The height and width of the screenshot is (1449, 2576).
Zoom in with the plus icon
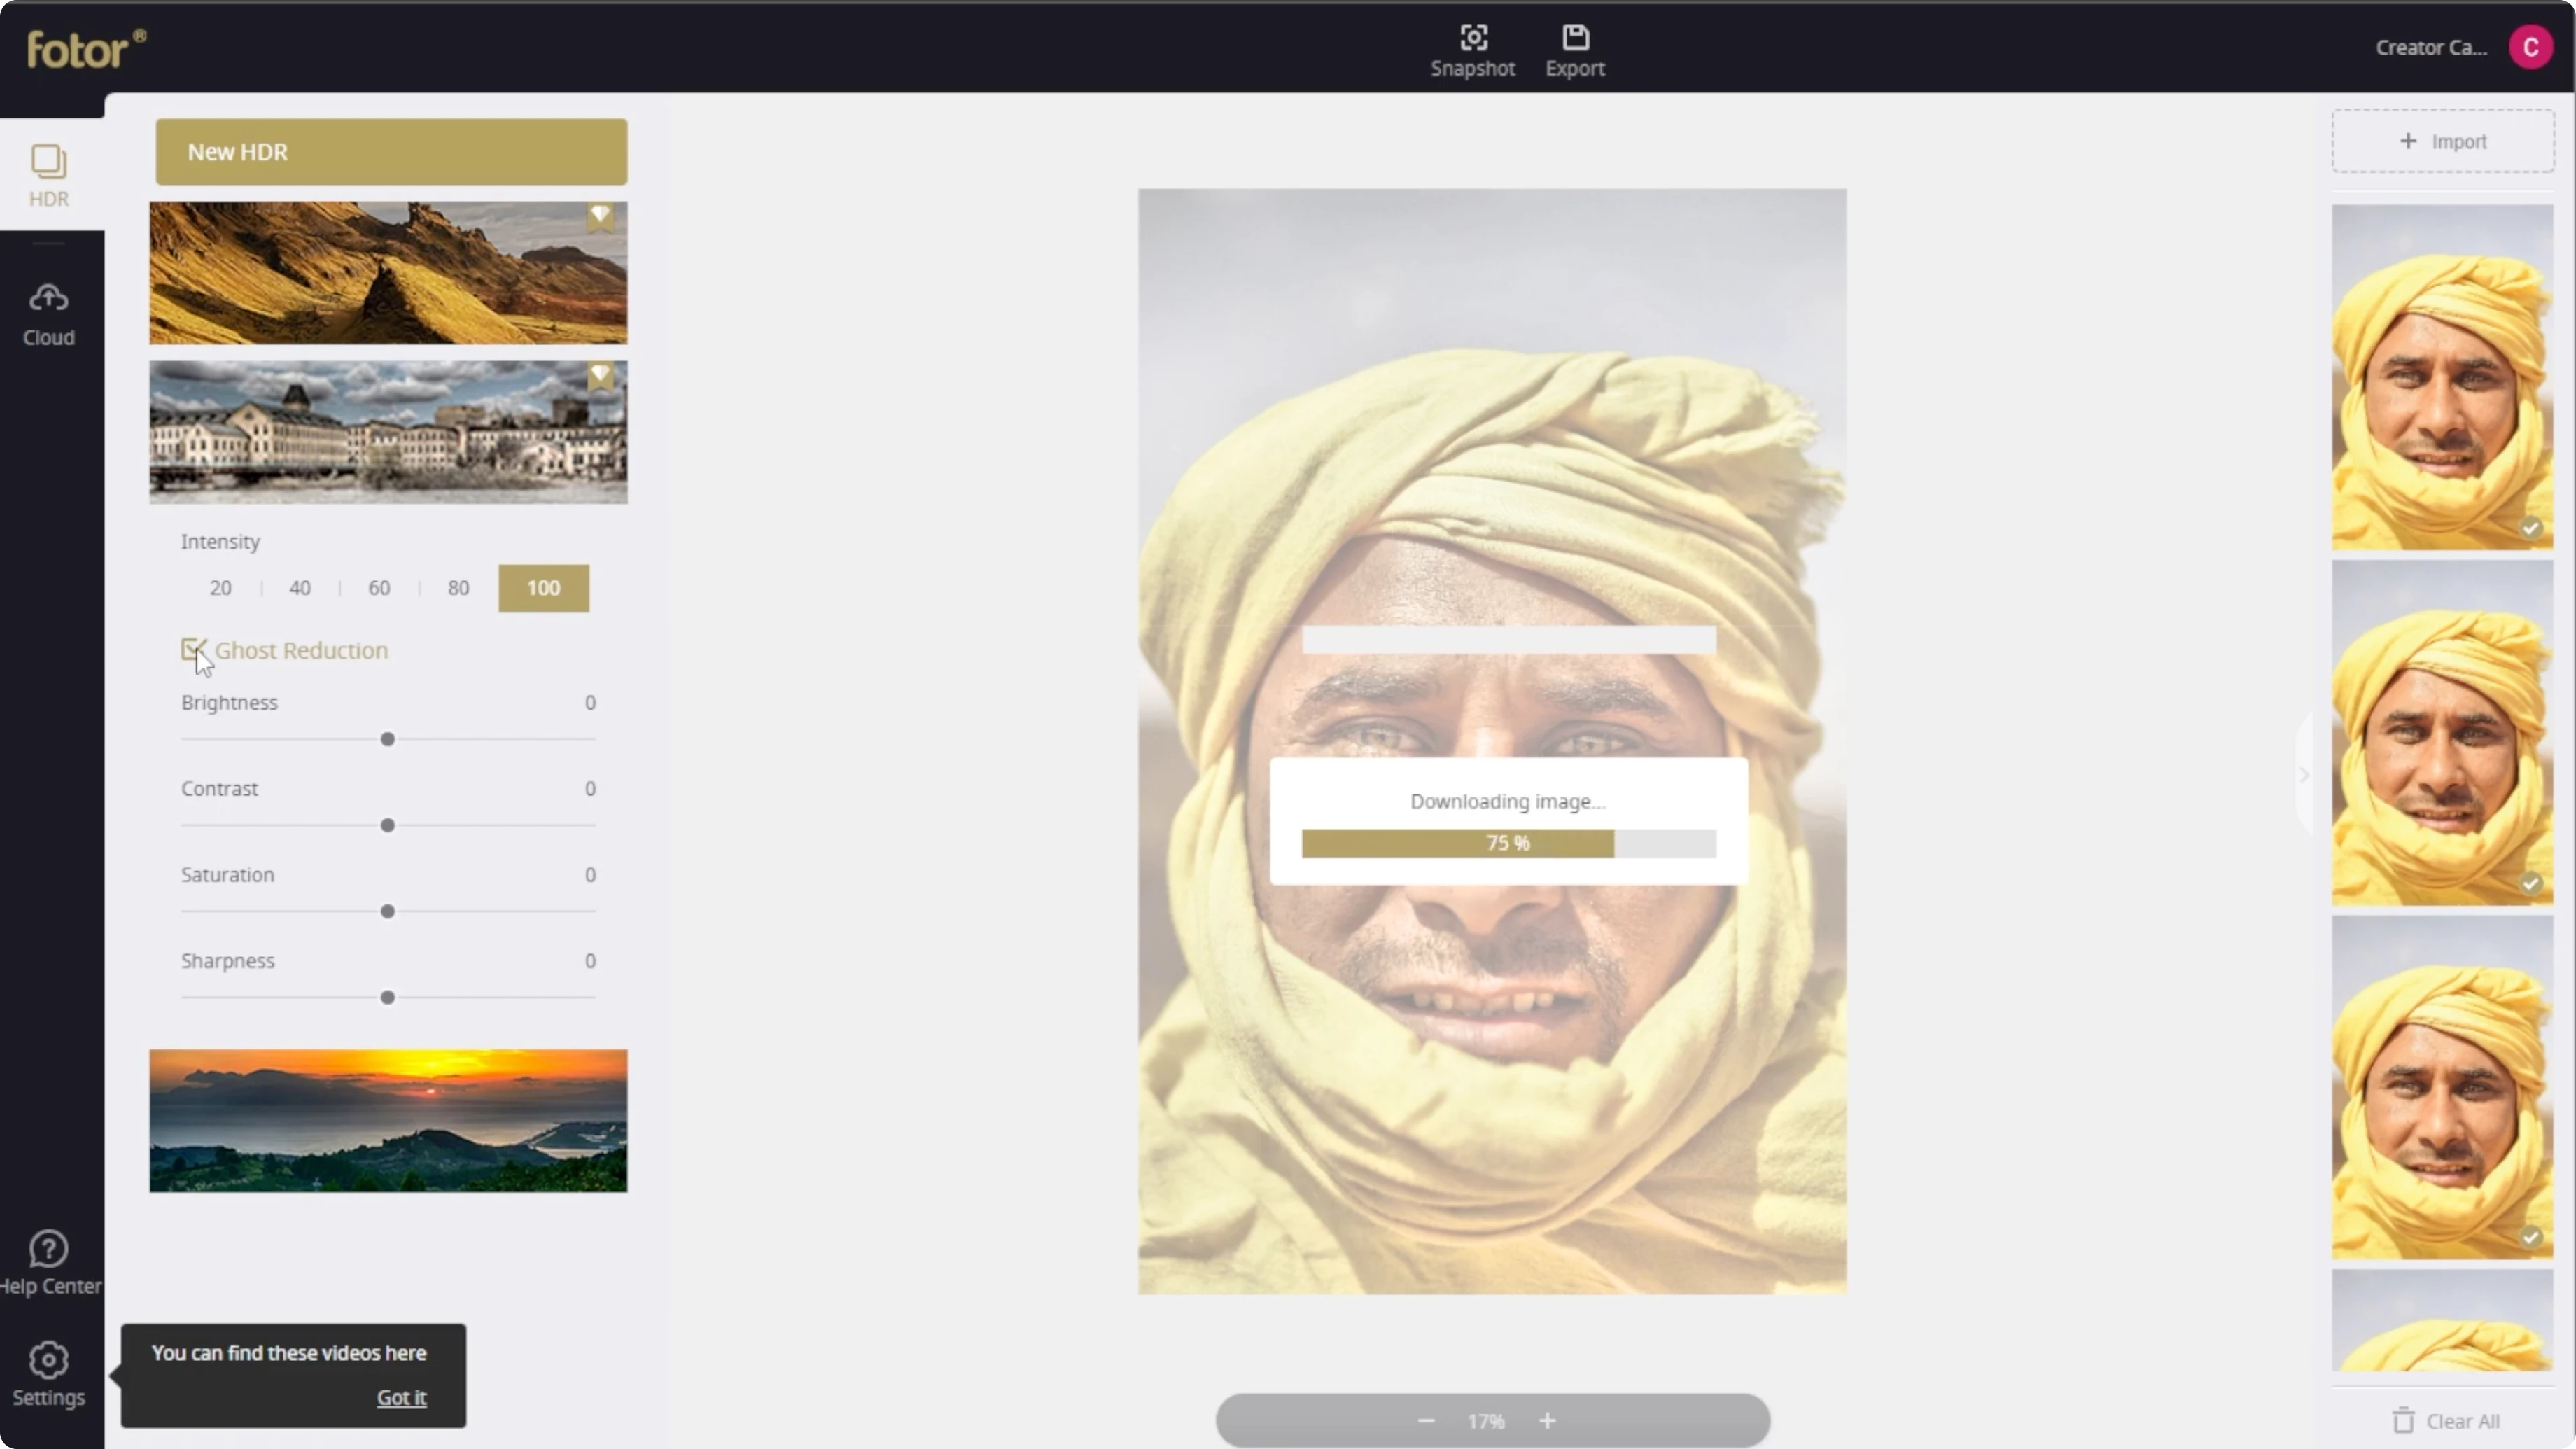click(1547, 1421)
